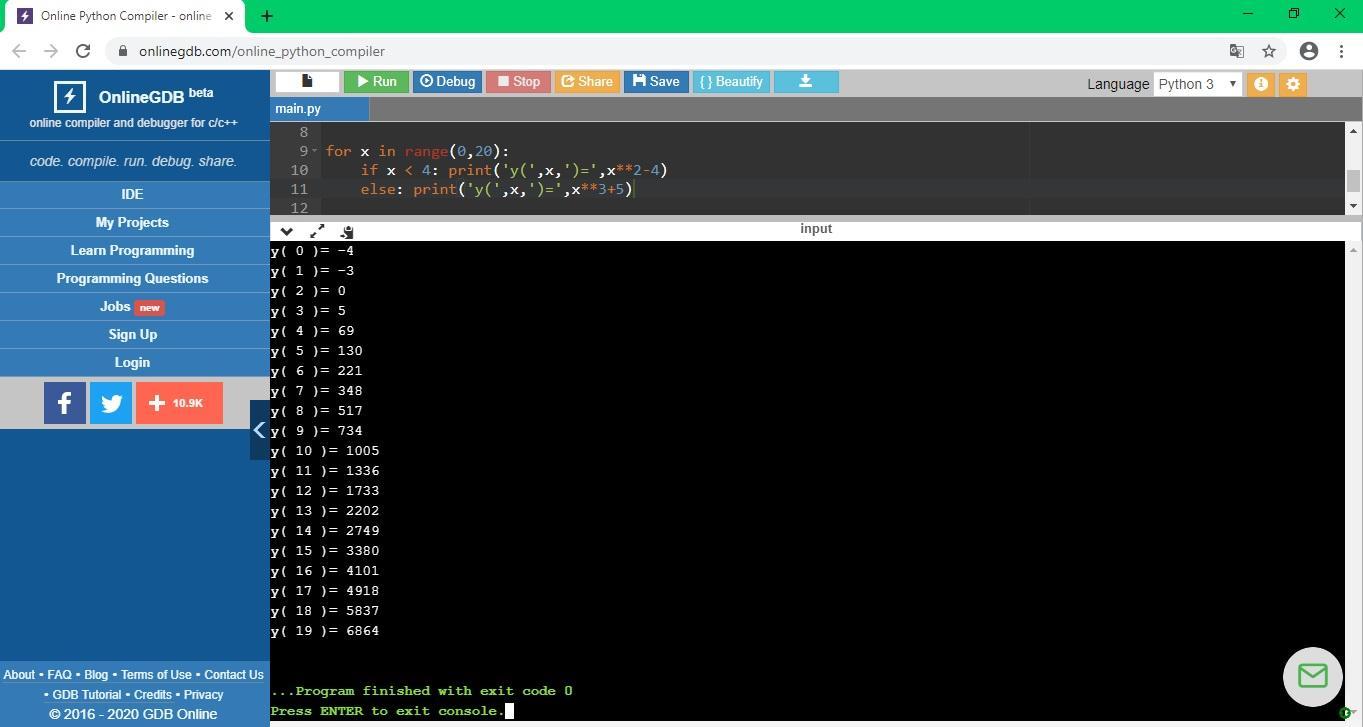The image size is (1363, 727).
Task: Open editor settings with the orange gear icon
Action: 1293,84
